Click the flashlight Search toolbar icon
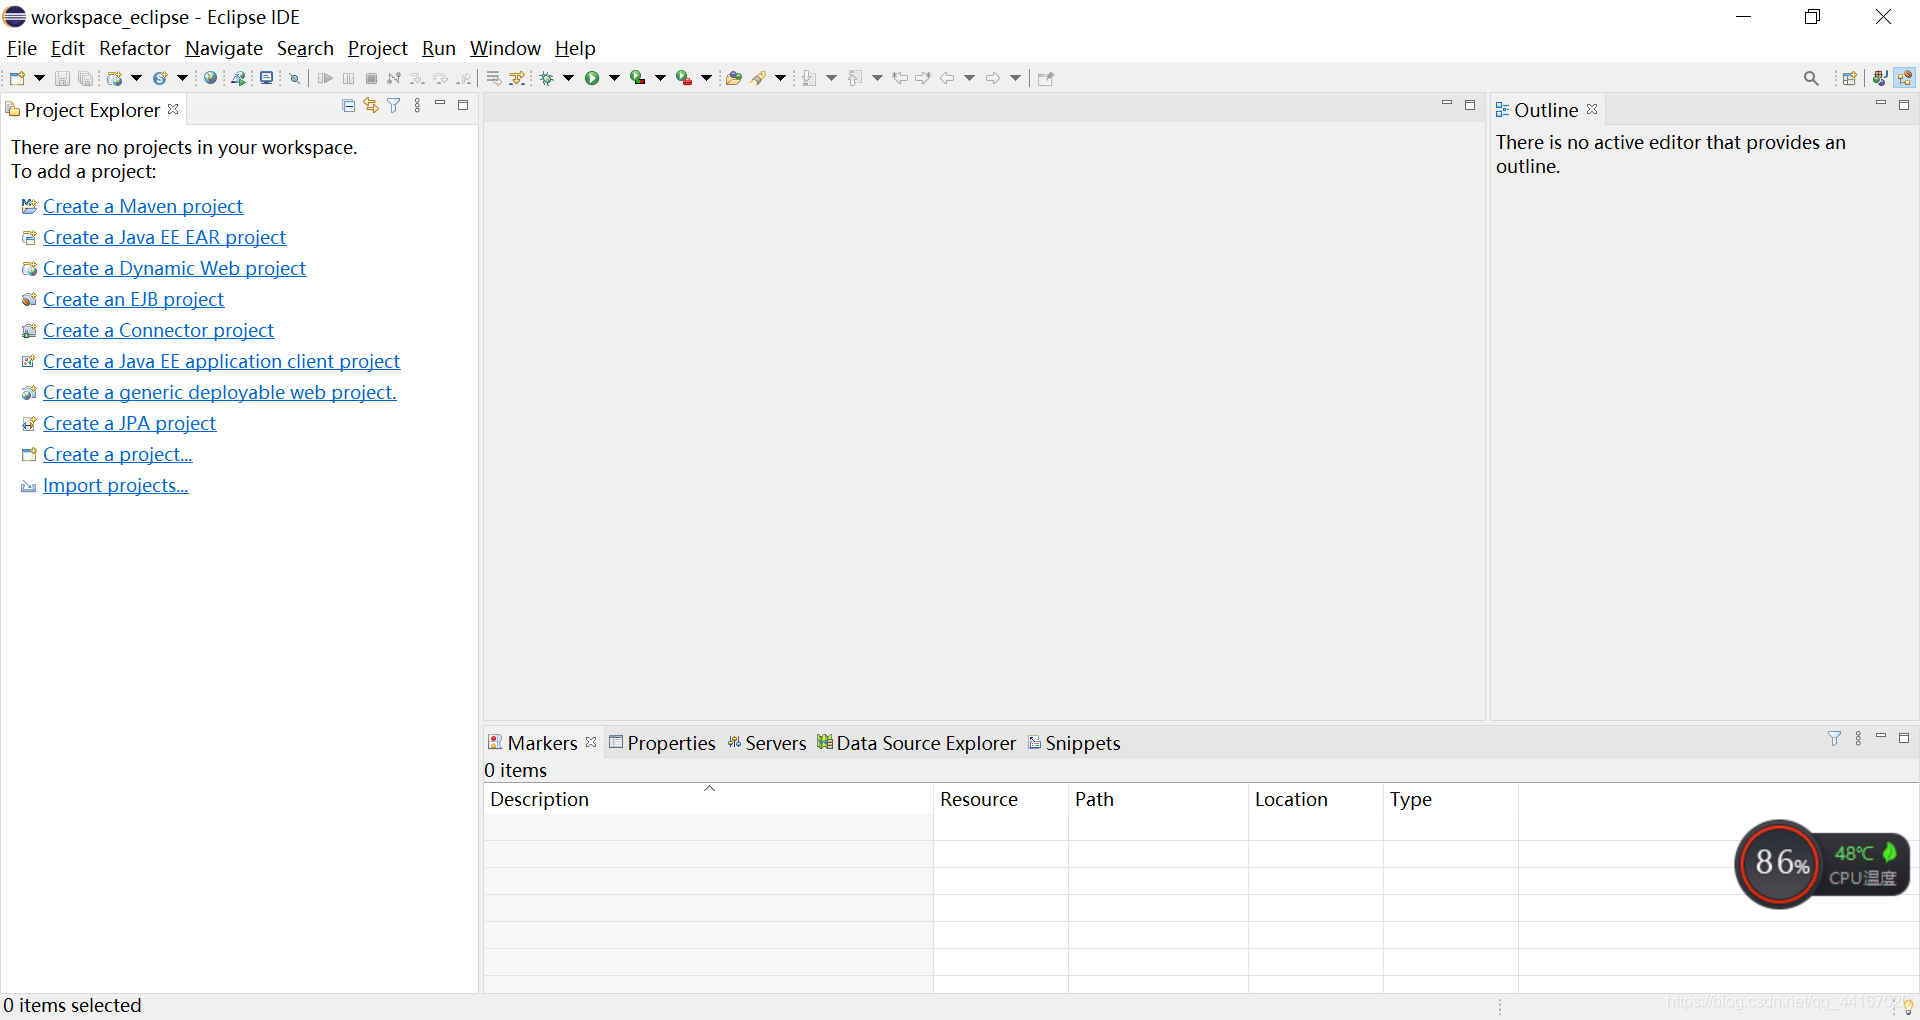Viewport: 1920px width, 1020px height. (x=759, y=78)
